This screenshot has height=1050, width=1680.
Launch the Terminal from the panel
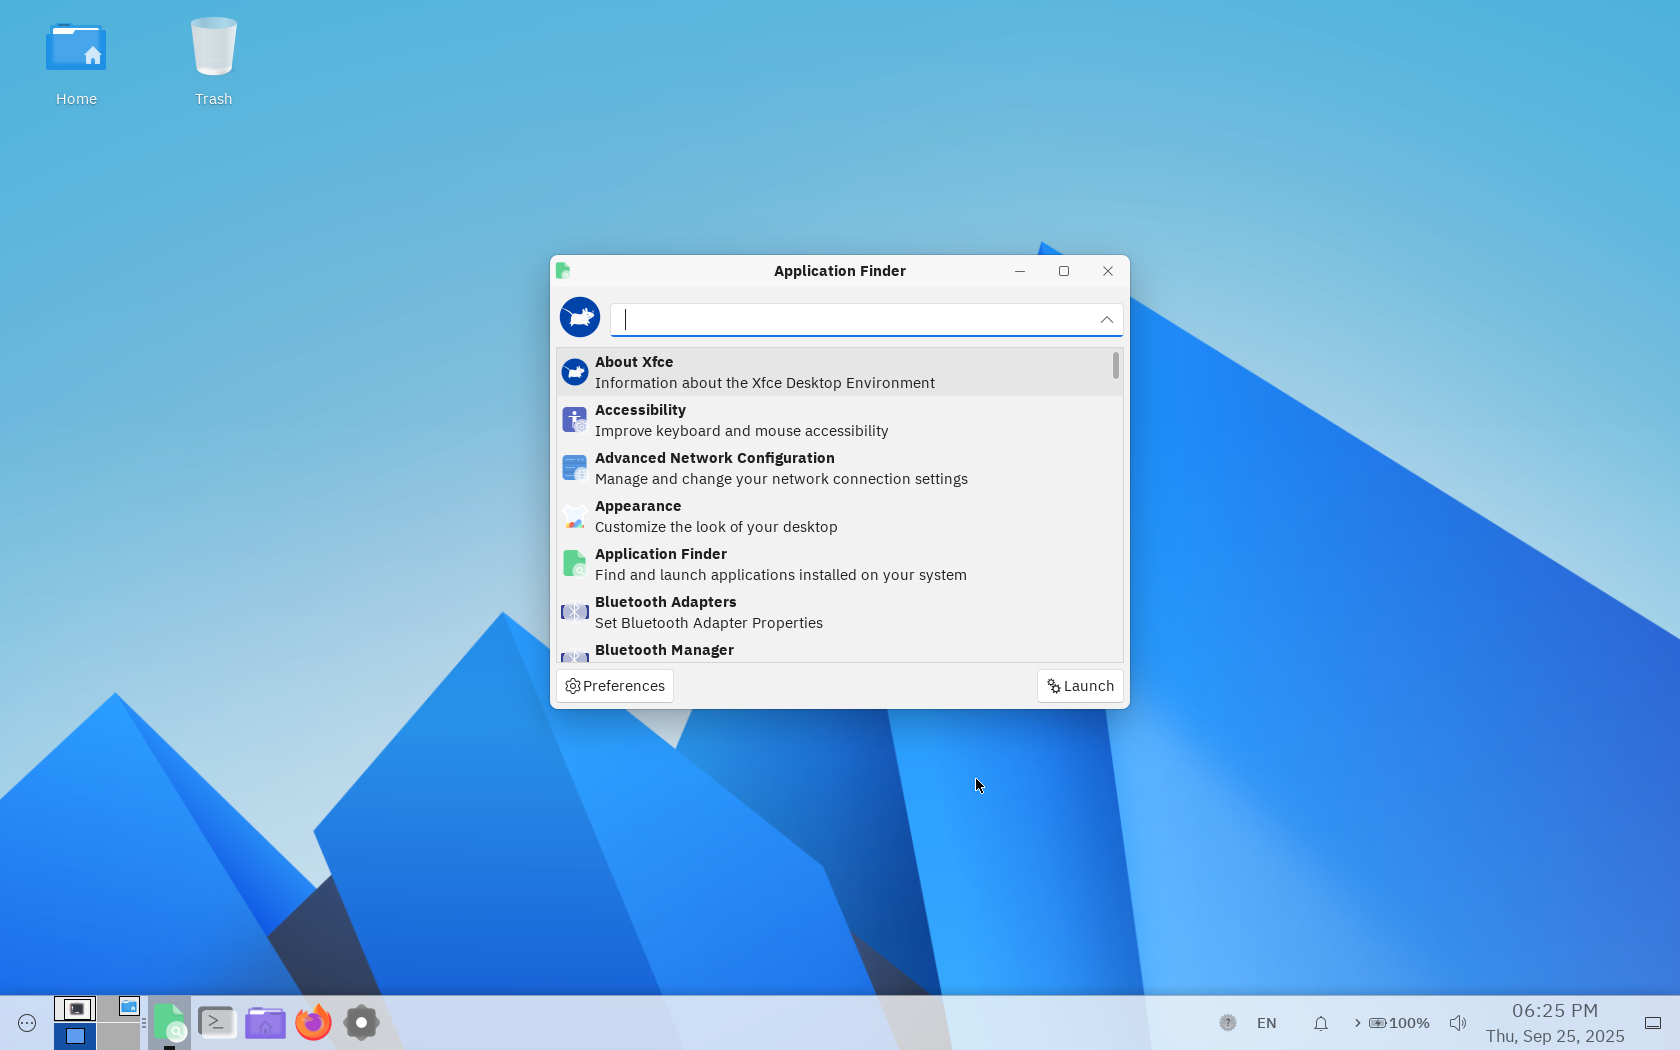(x=217, y=1023)
